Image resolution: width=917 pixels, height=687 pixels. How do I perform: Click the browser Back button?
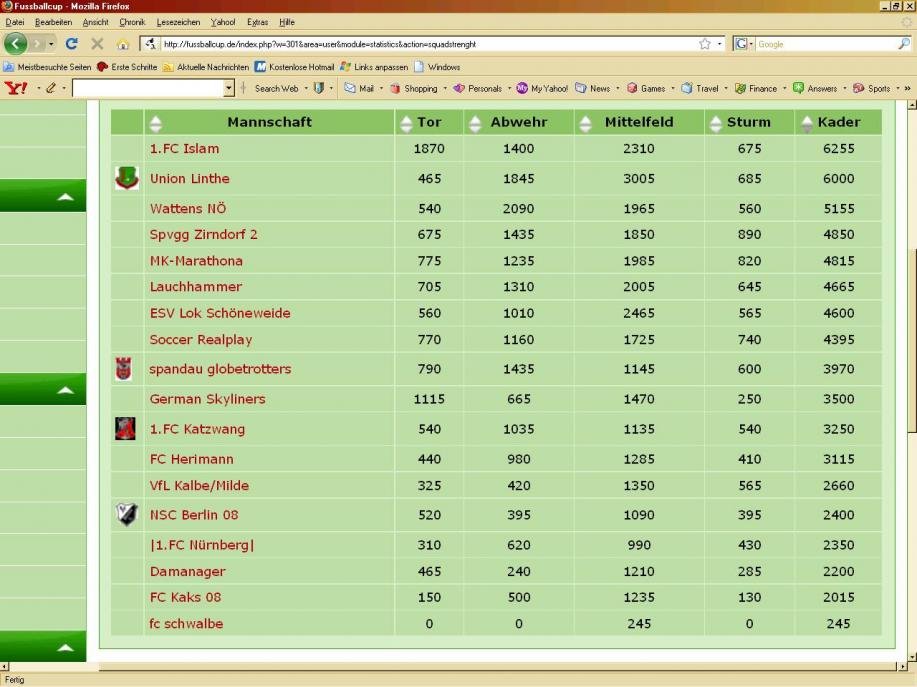tap(16, 44)
